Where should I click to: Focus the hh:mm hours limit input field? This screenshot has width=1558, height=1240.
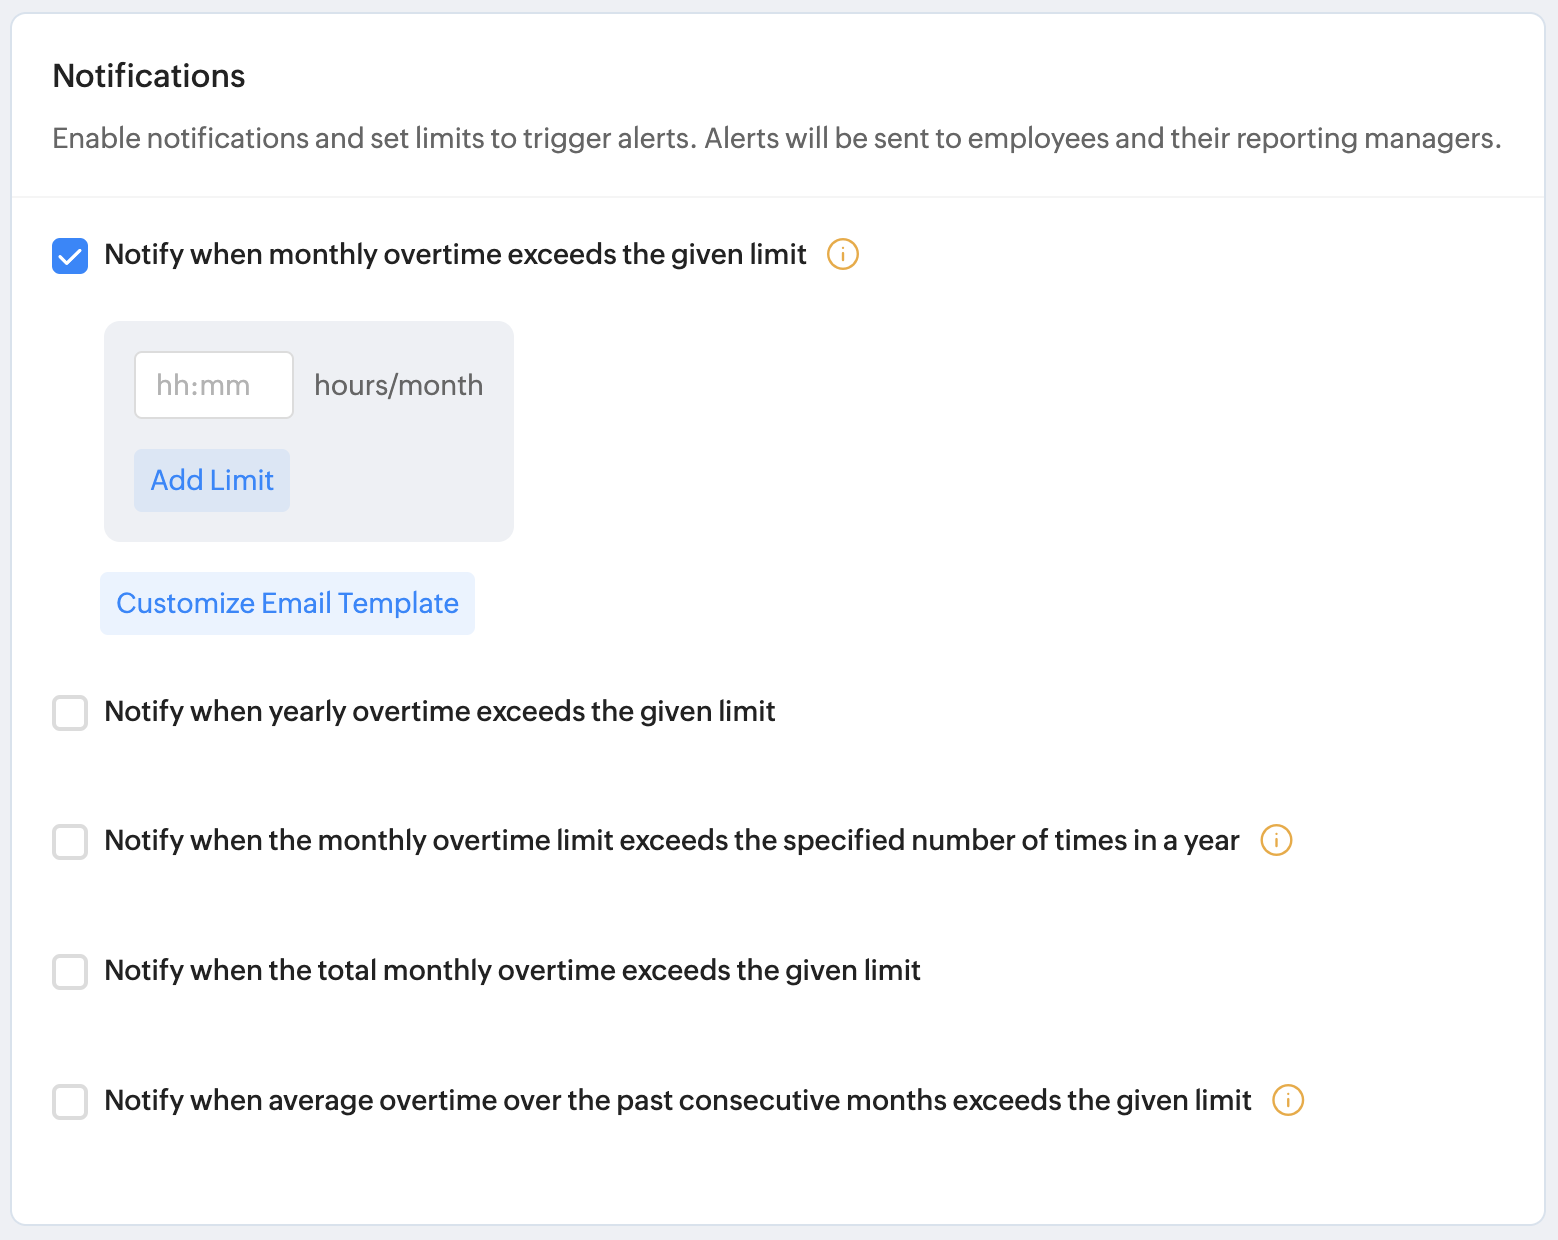point(214,385)
